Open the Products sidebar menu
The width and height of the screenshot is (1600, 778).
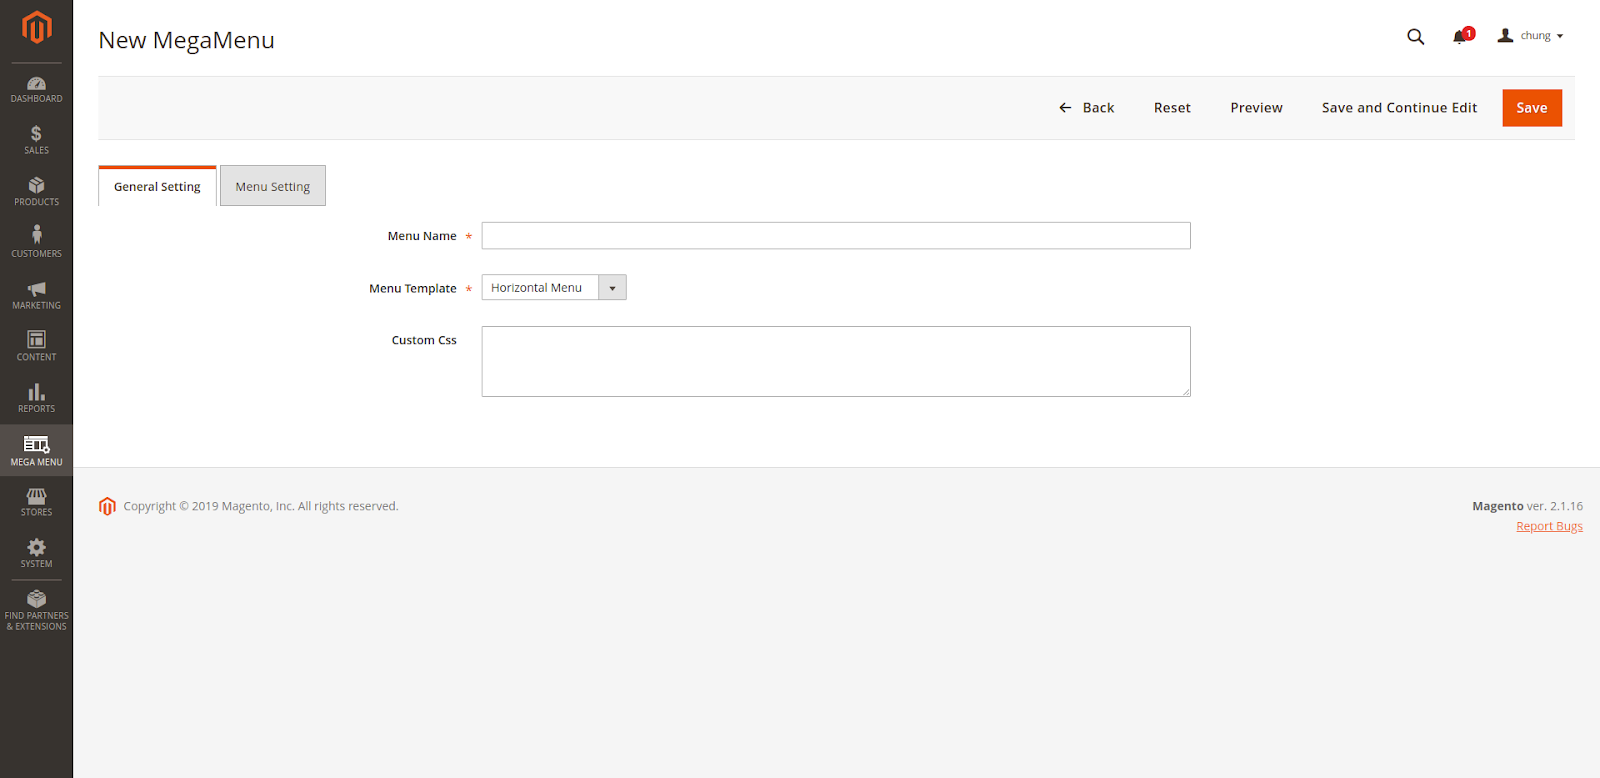point(36,192)
